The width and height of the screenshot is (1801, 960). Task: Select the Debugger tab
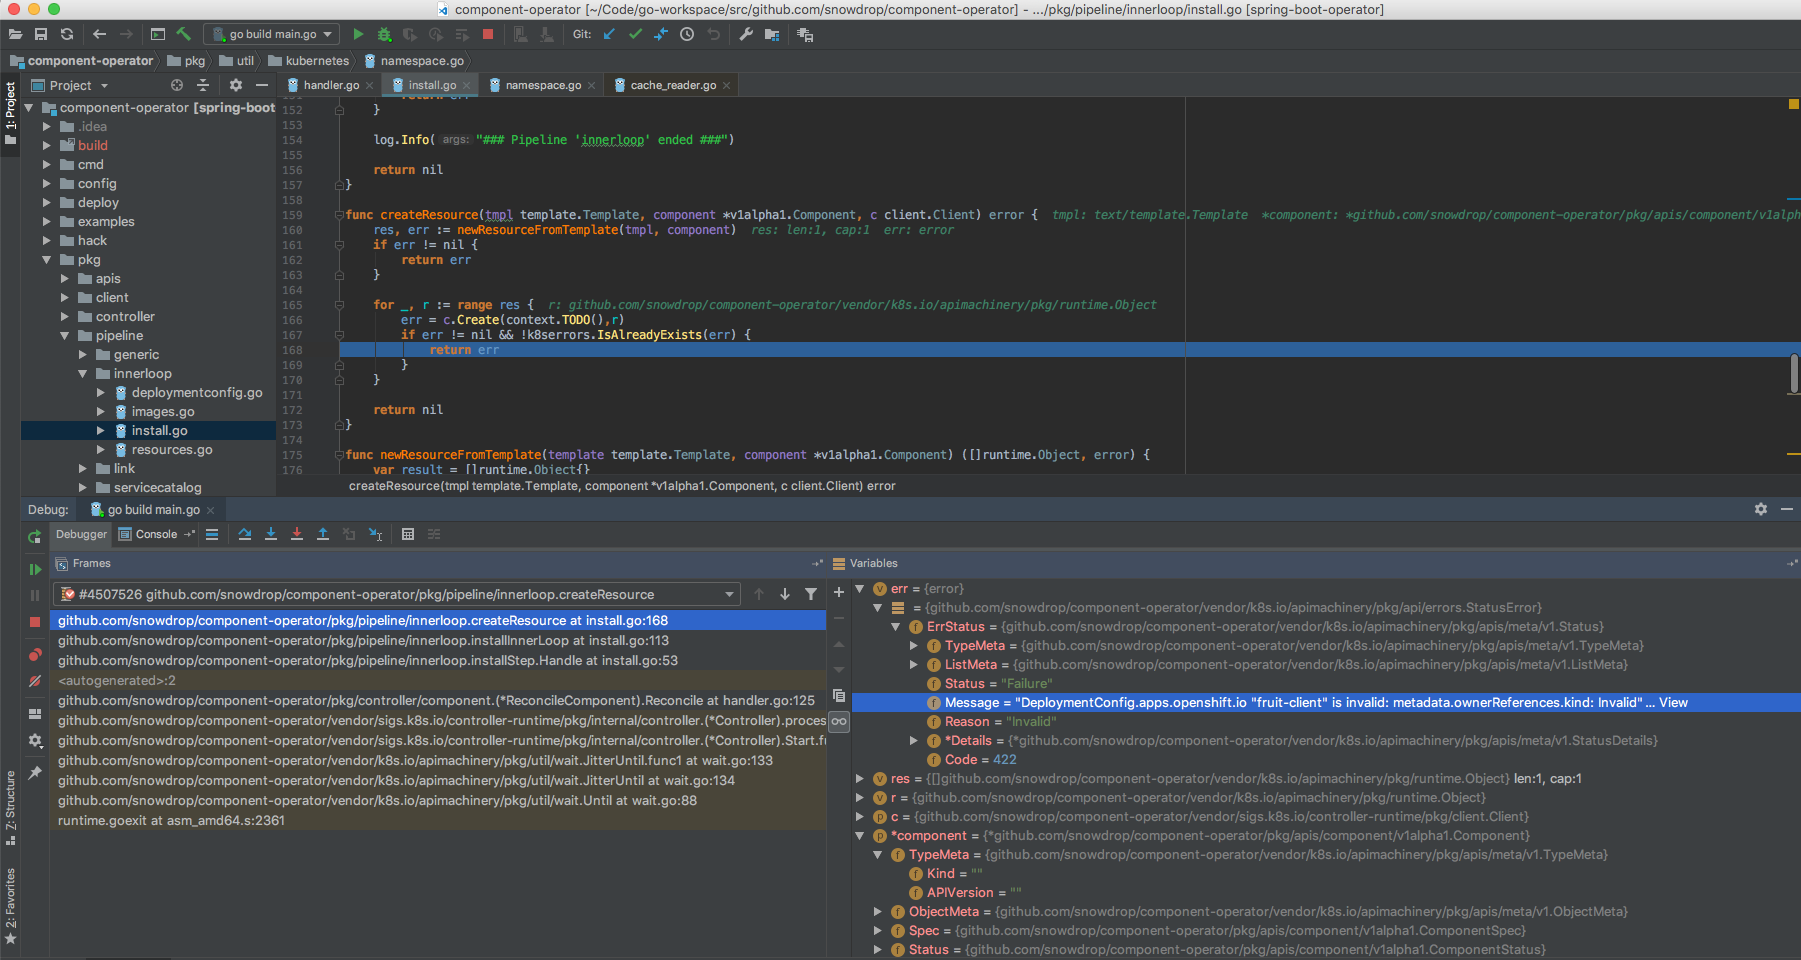pos(81,534)
